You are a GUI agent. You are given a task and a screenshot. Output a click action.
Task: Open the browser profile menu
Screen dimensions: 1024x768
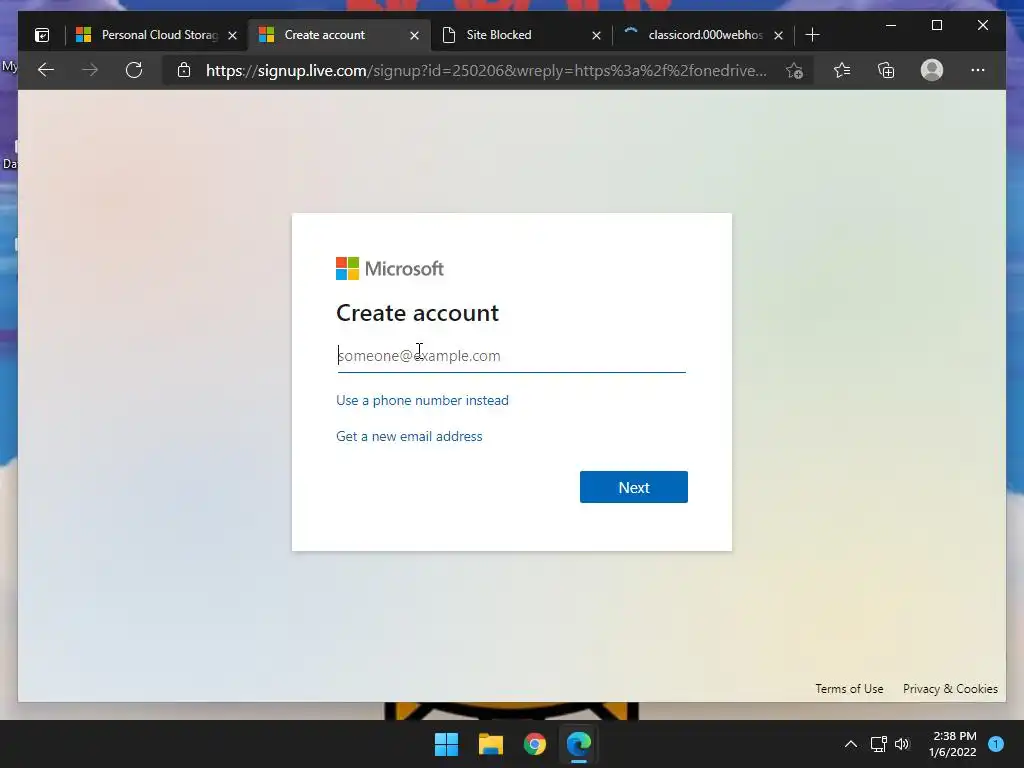click(932, 70)
